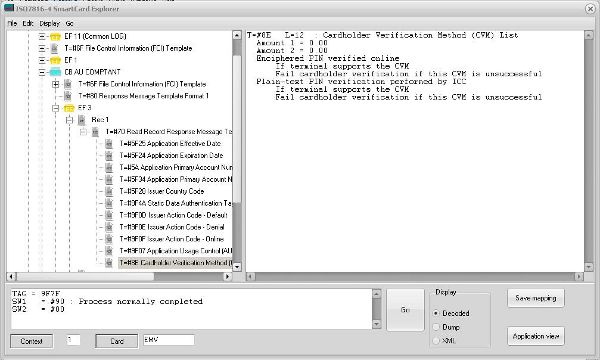Click the log box scroll-down arrow

377,324
